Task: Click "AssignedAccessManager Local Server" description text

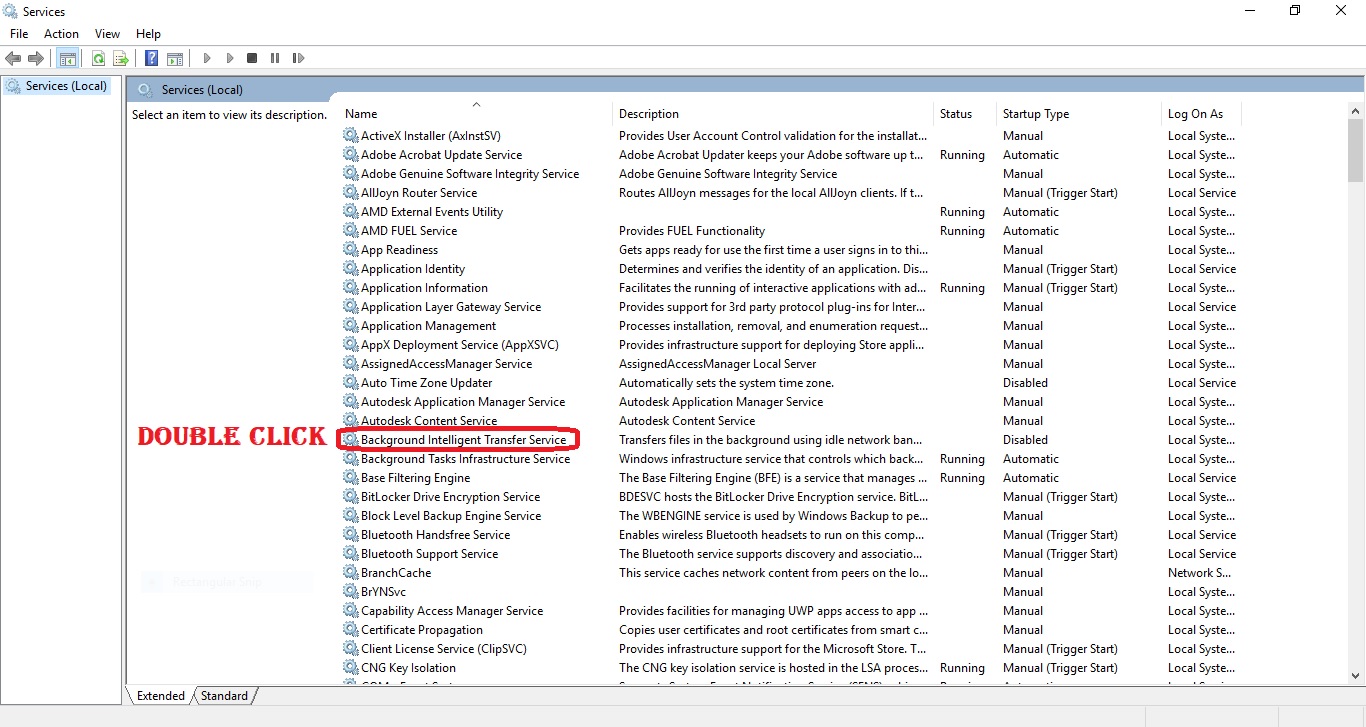Action: click(717, 363)
